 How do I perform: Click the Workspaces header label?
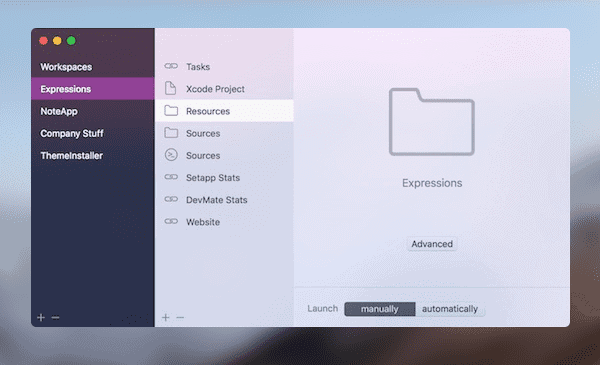[66, 67]
